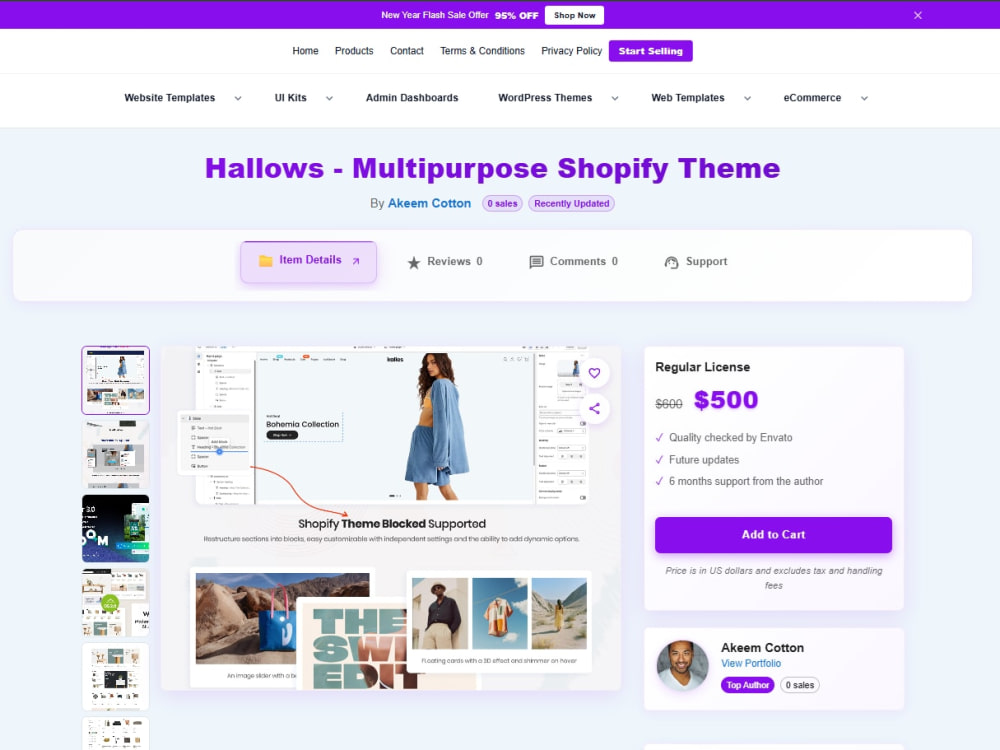The image size is (1000, 750).
Task: Click the 0 sales badge under the title
Action: (x=502, y=203)
